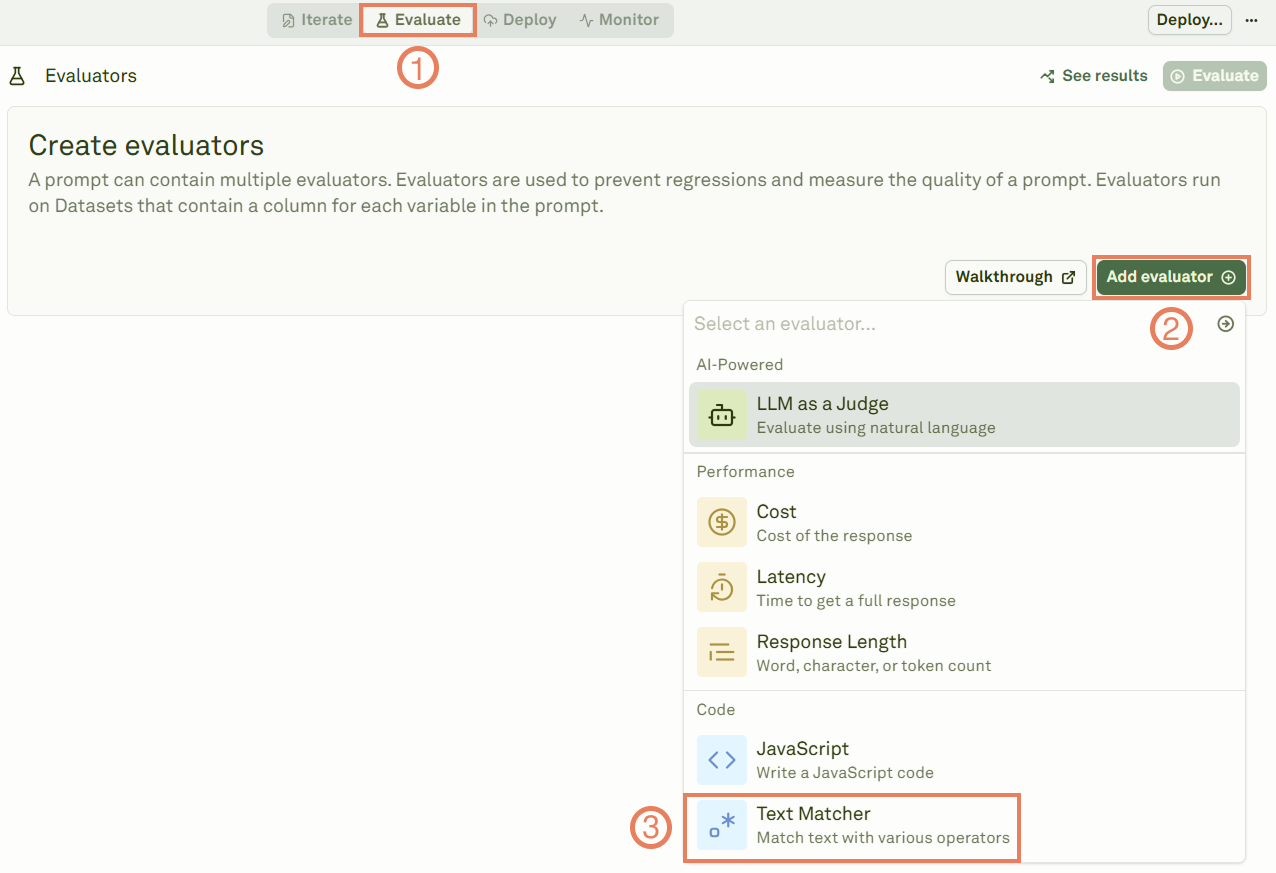Click the circled arrow submit icon

(1225, 324)
